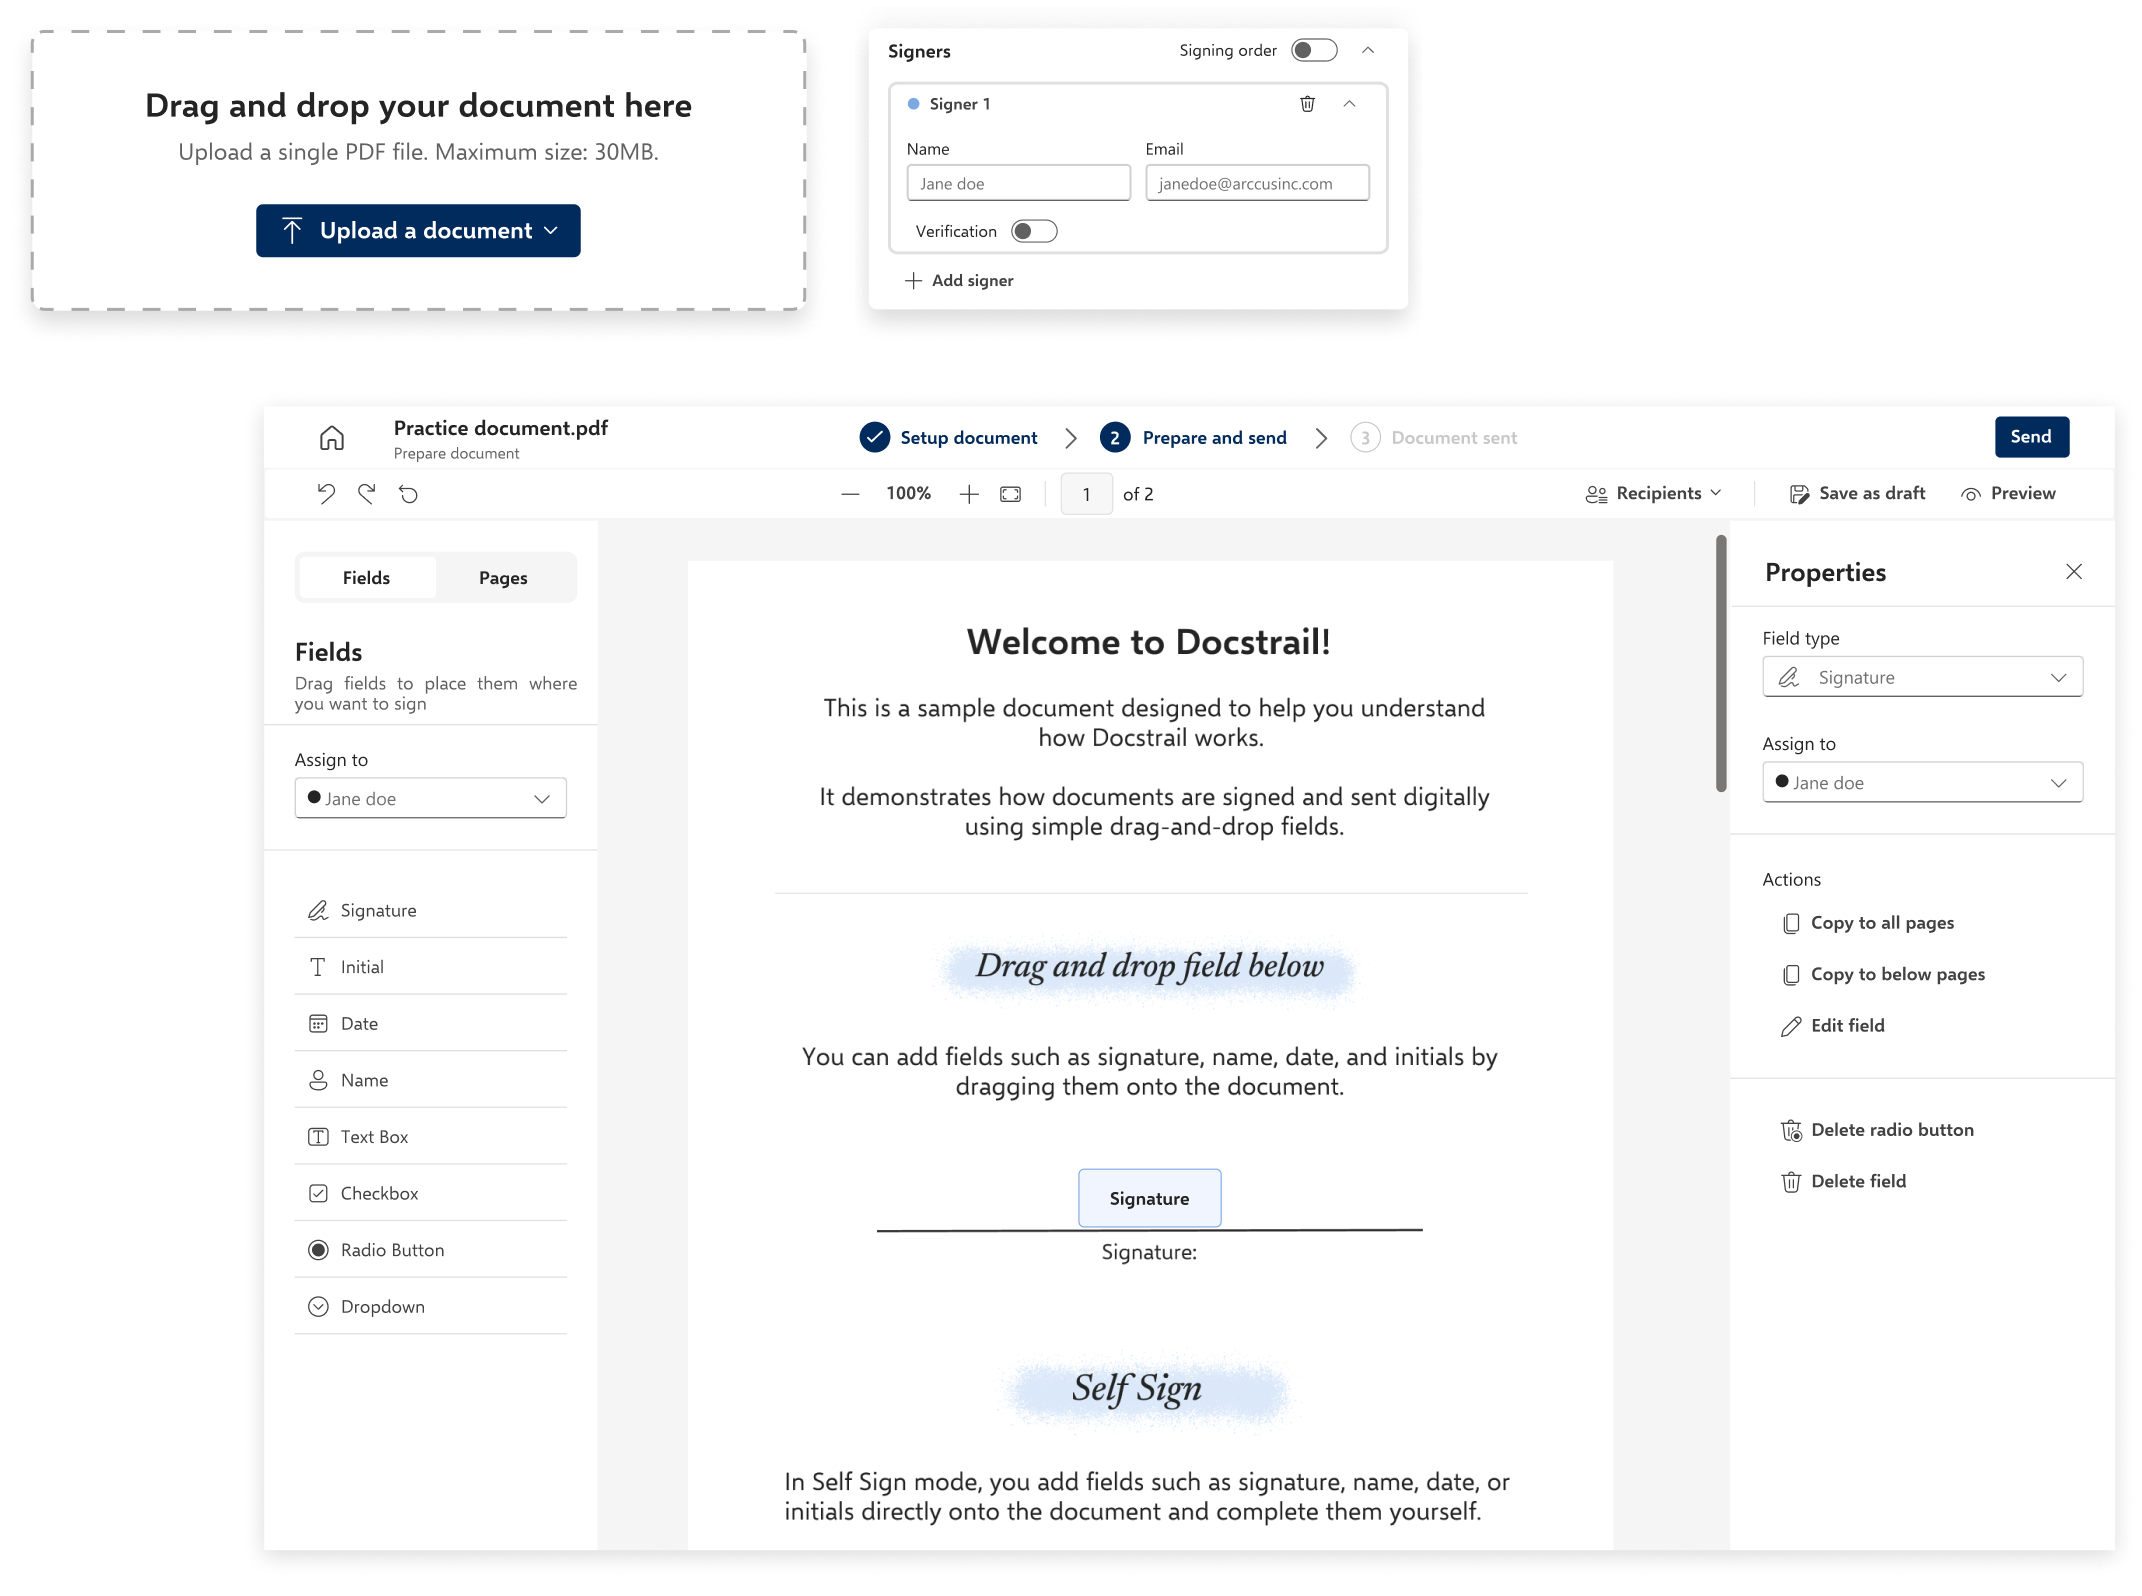2142x1596 pixels.
Task: Click the signer Email input field
Action: [1257, 183]
